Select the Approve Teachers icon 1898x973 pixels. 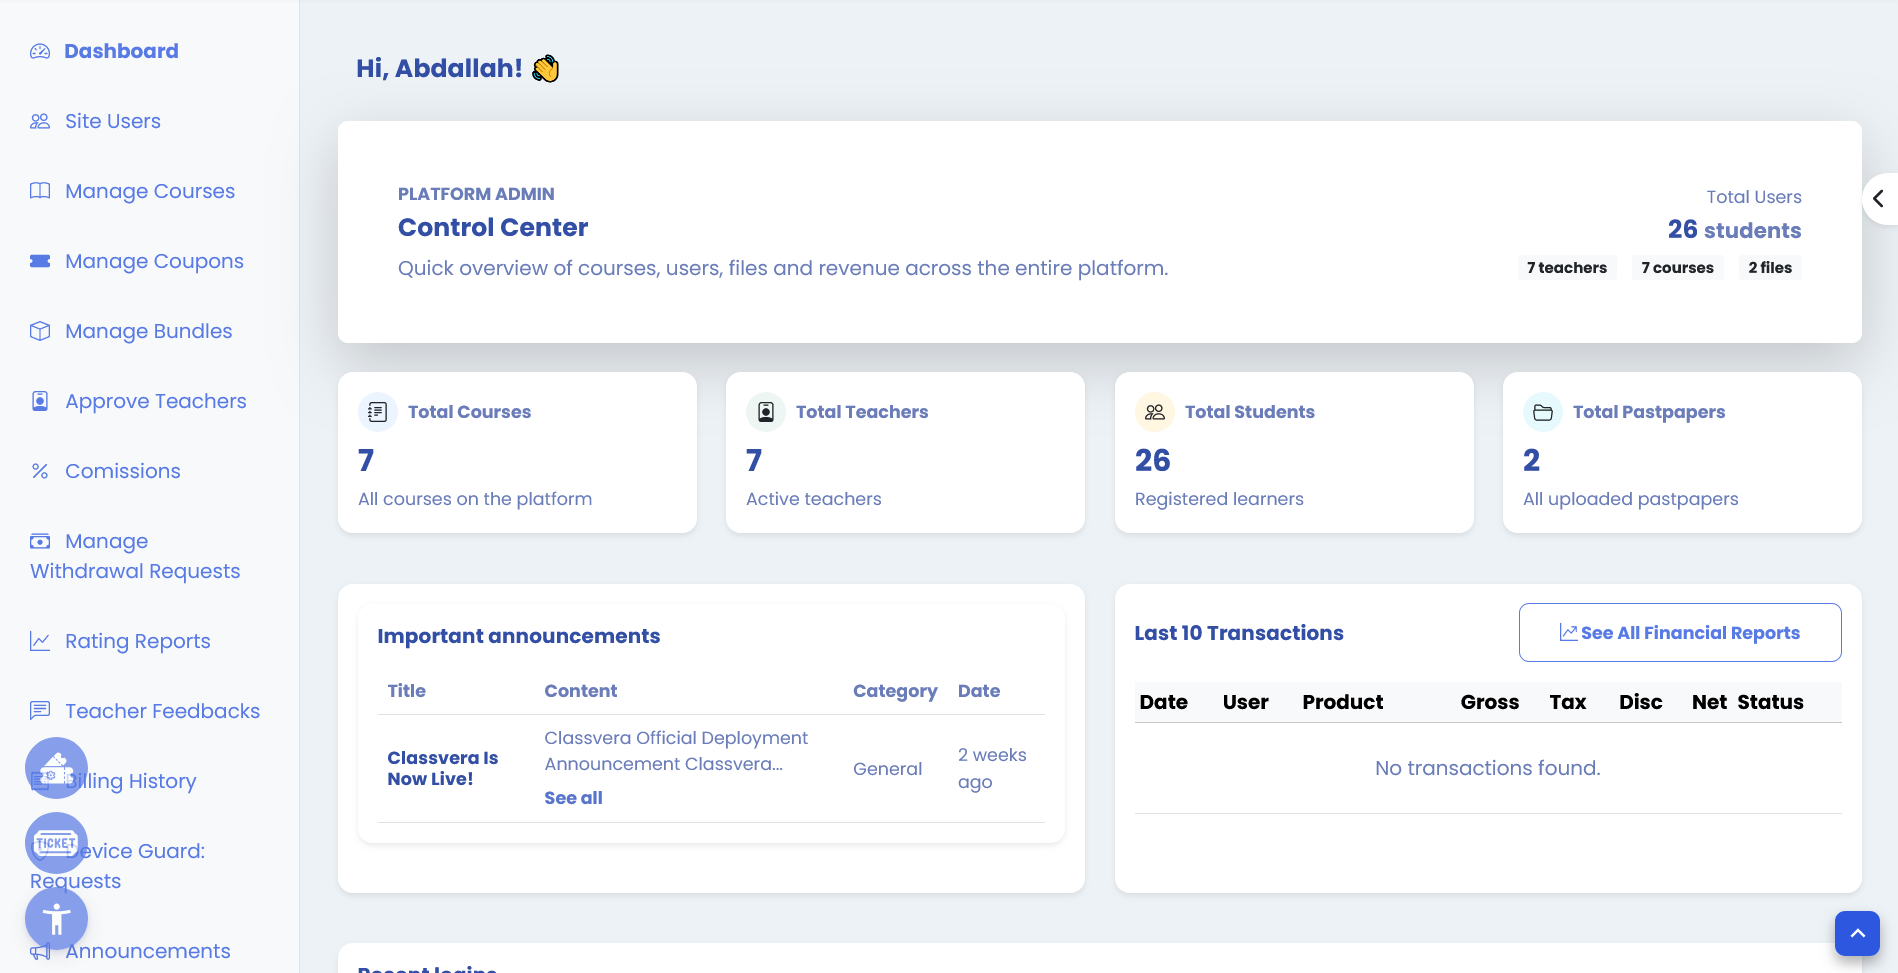(39, 400)
